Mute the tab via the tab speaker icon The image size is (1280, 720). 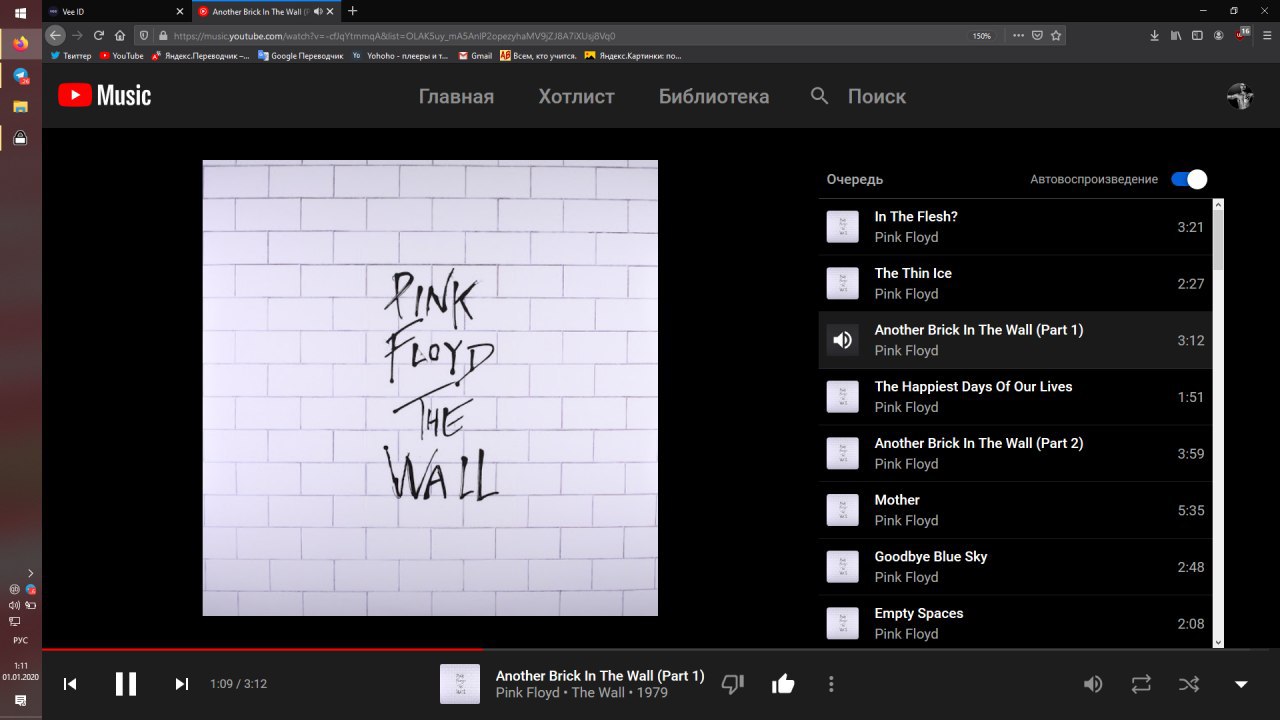click(x=317, y=11)
